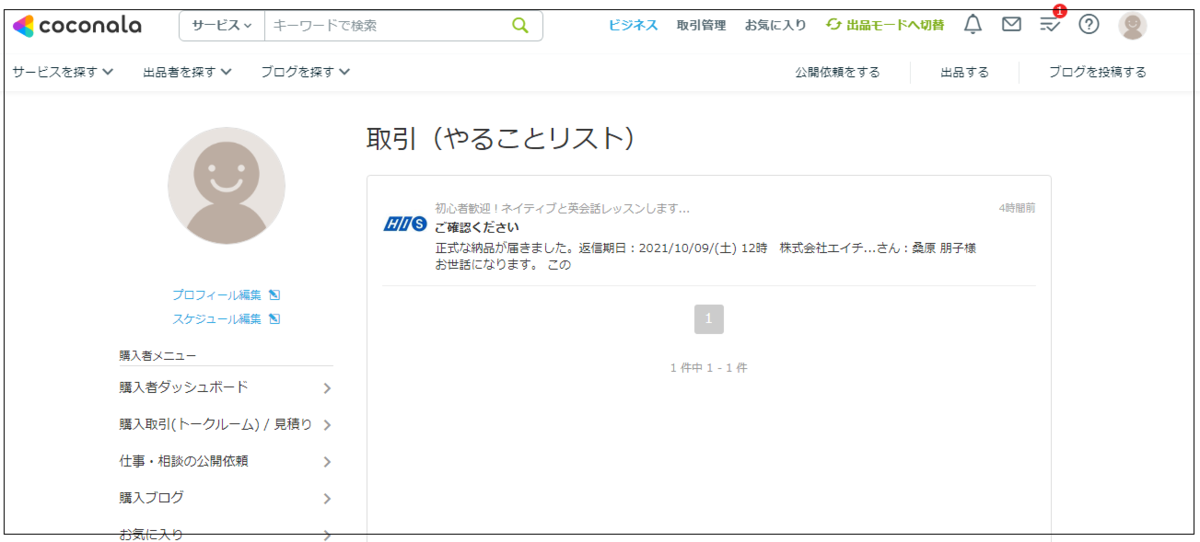Image resolution: width=1200 pixels, height=542 pixels.
Task: Open お気に入り in the header
Action: tap(775, 25)
